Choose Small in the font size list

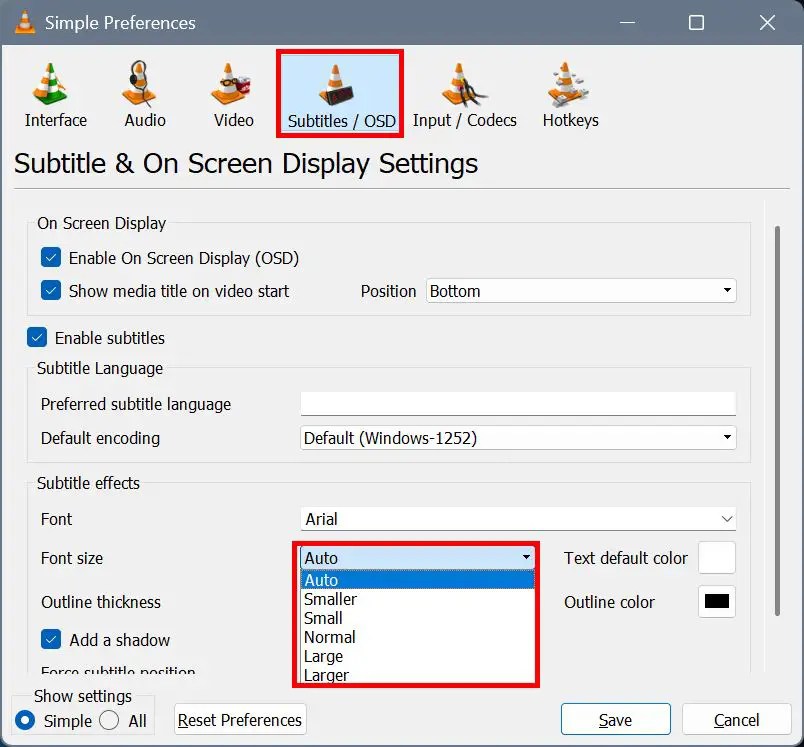(417, 618)
